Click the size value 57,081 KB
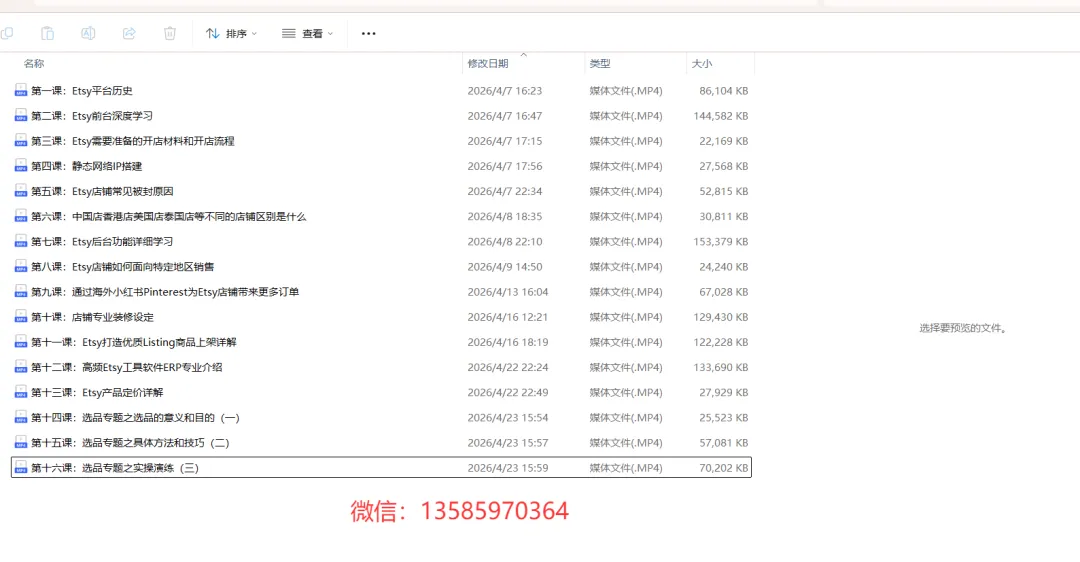Screen dimensions: 1080x562 tap(723, 442)
